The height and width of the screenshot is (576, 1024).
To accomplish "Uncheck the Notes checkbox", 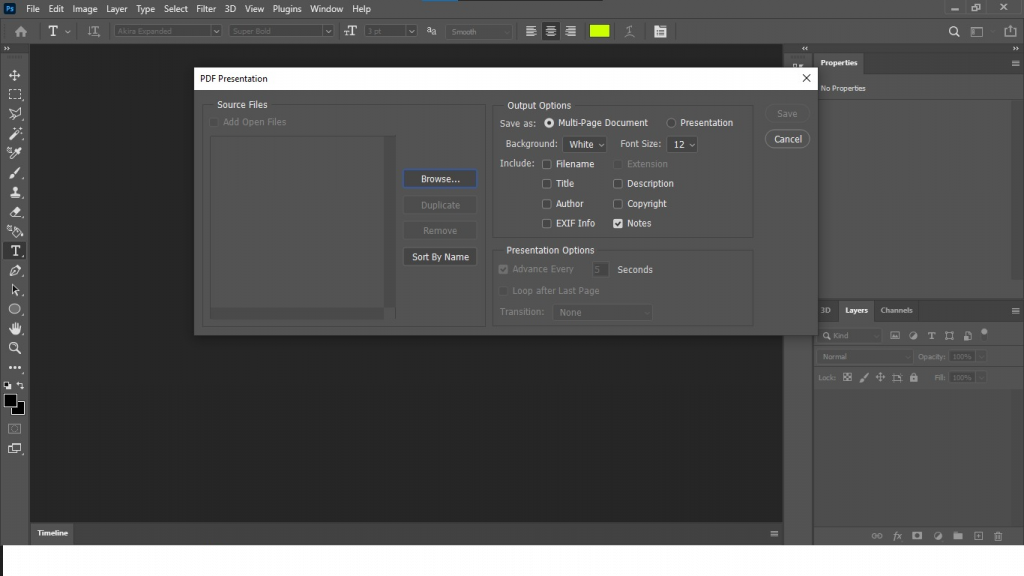I will click(x=617, y=223).
